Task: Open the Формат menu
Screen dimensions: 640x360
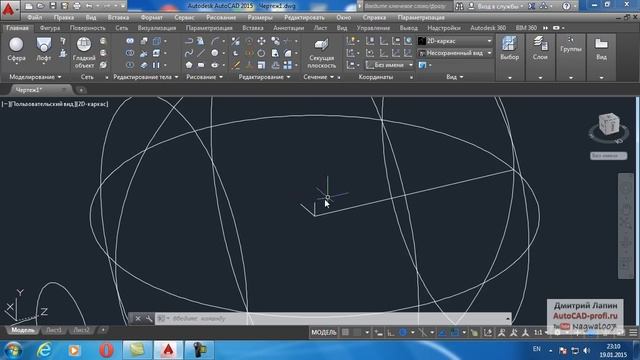Action: click(151, 18)
